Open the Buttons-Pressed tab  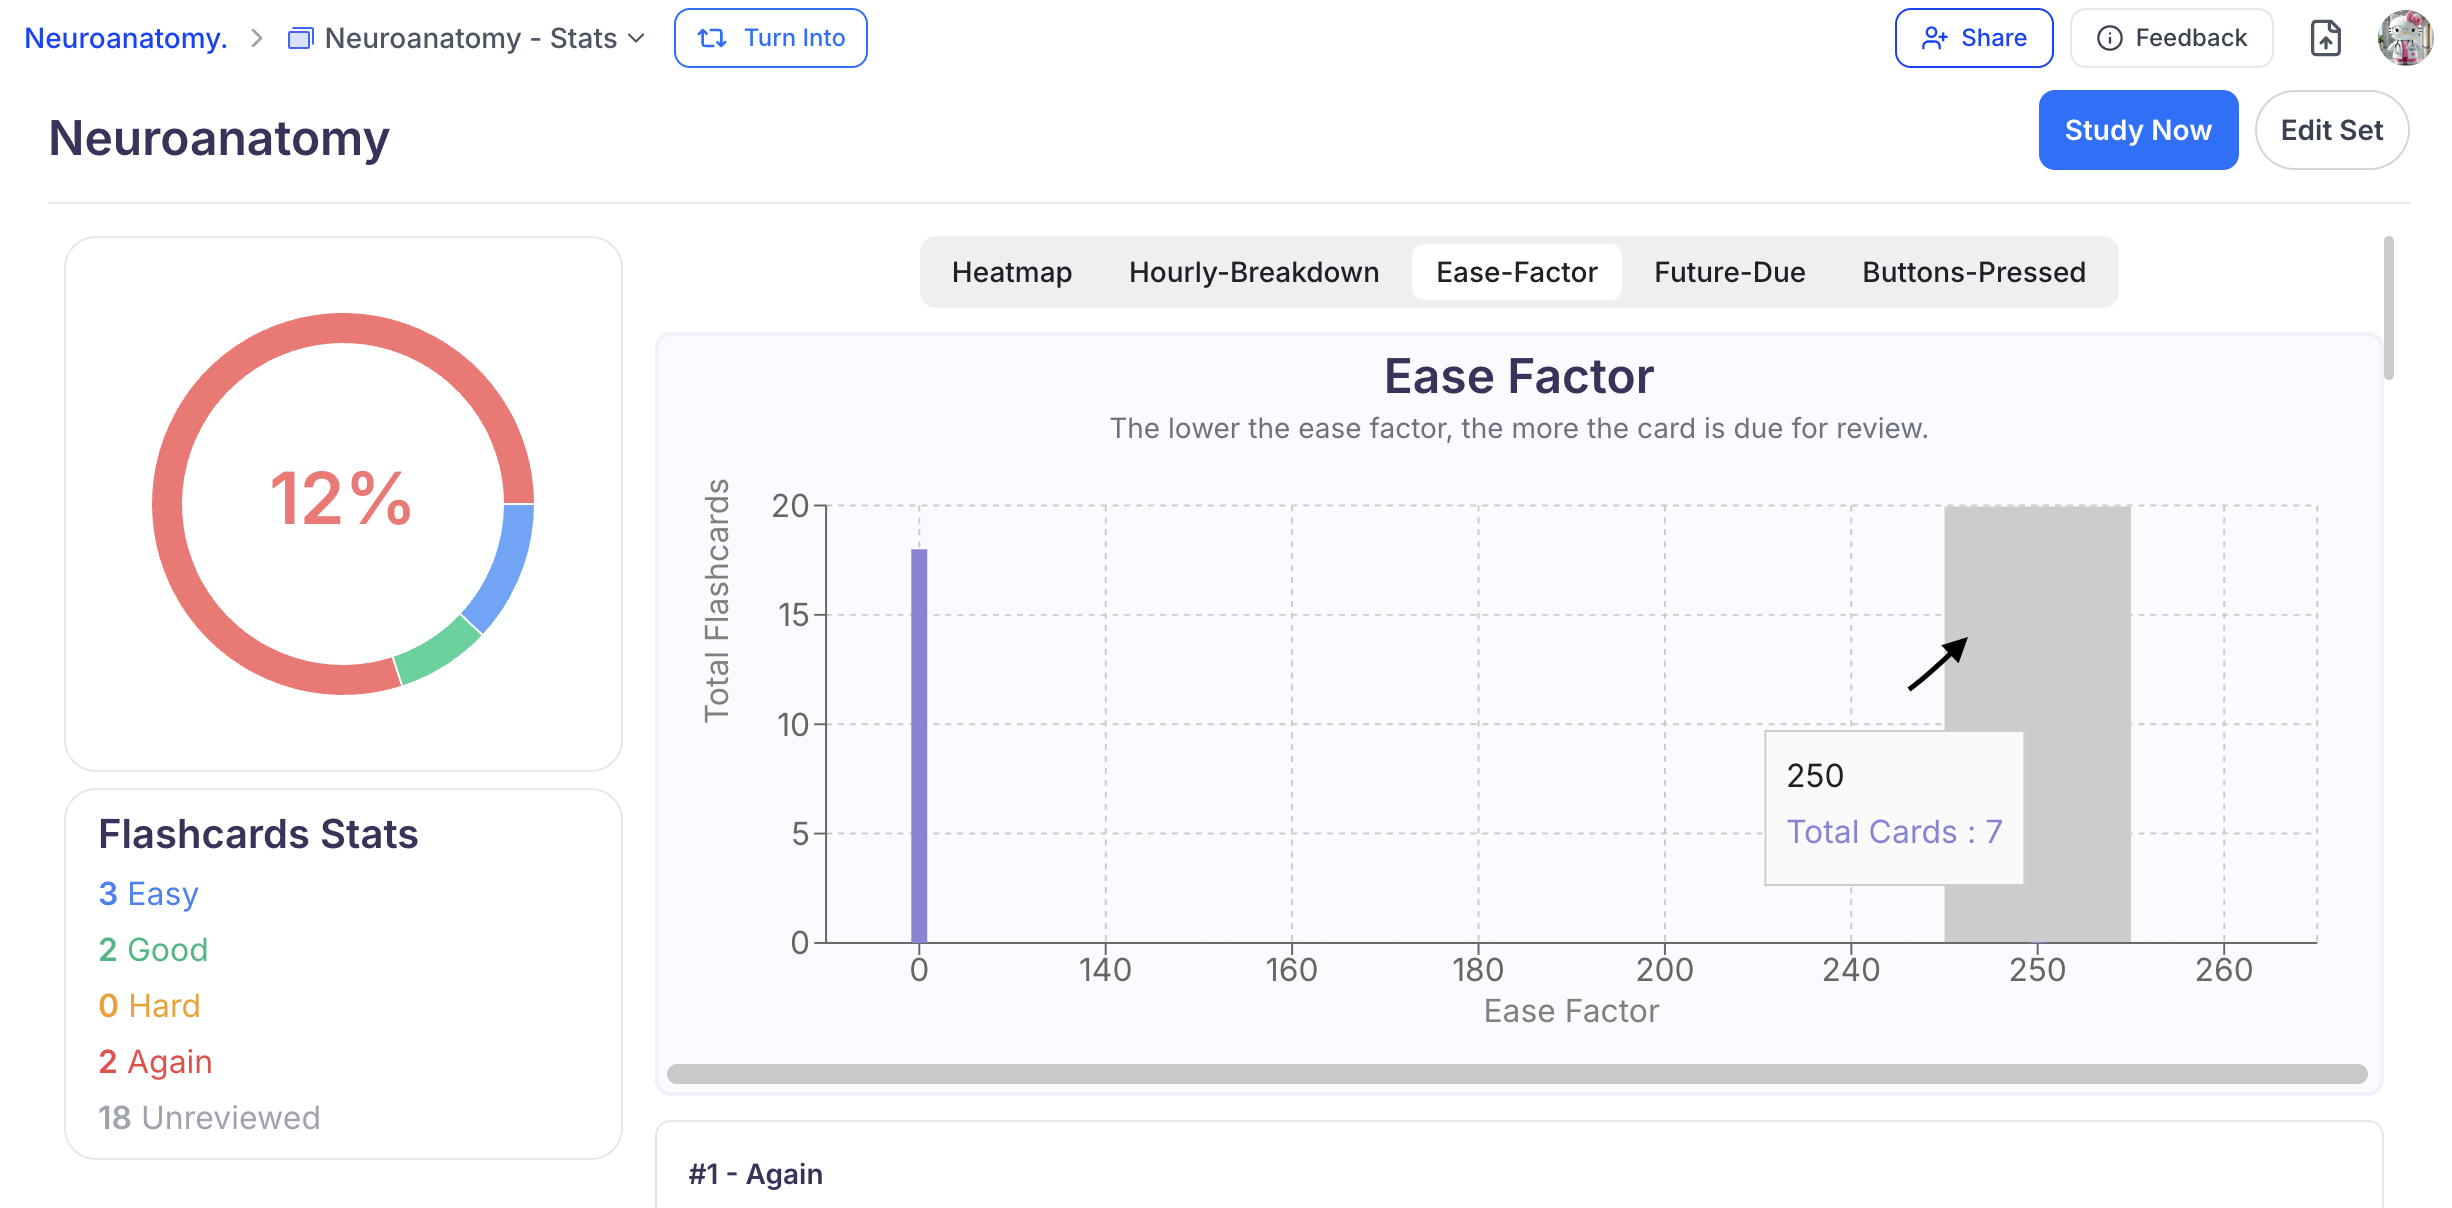click(1973, 272)
